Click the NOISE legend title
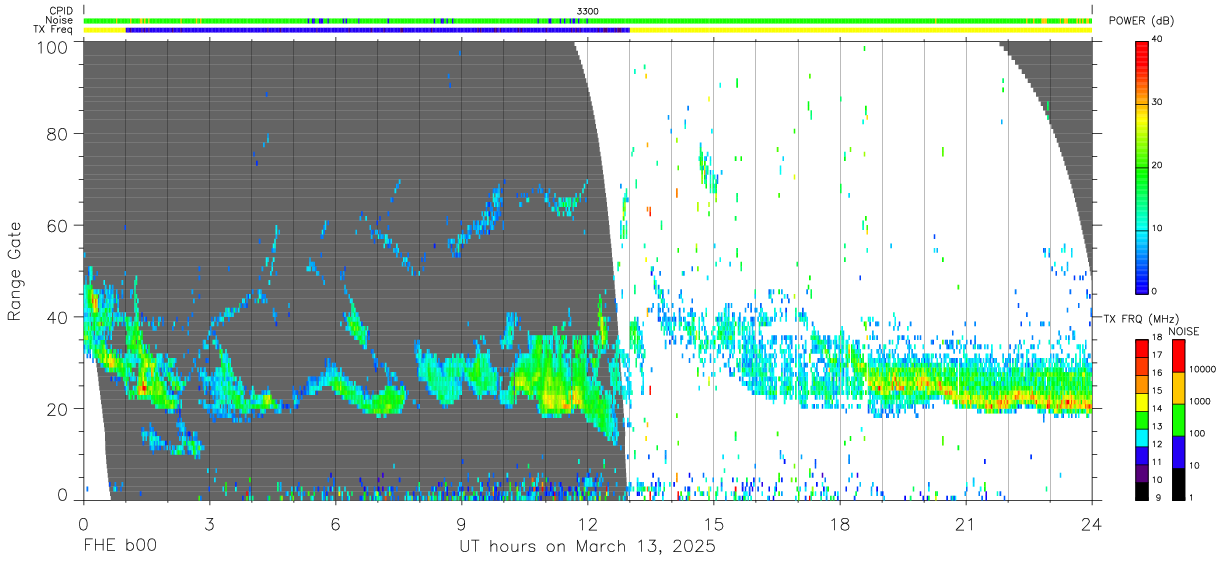Viewport: 1228px width, 567px height. pos(1184,331)
